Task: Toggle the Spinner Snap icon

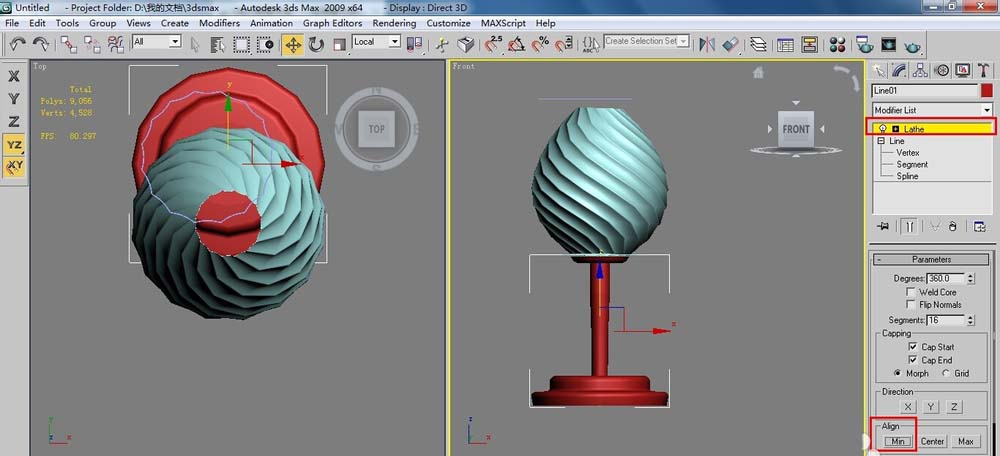Action: click(x=564, y=44)
